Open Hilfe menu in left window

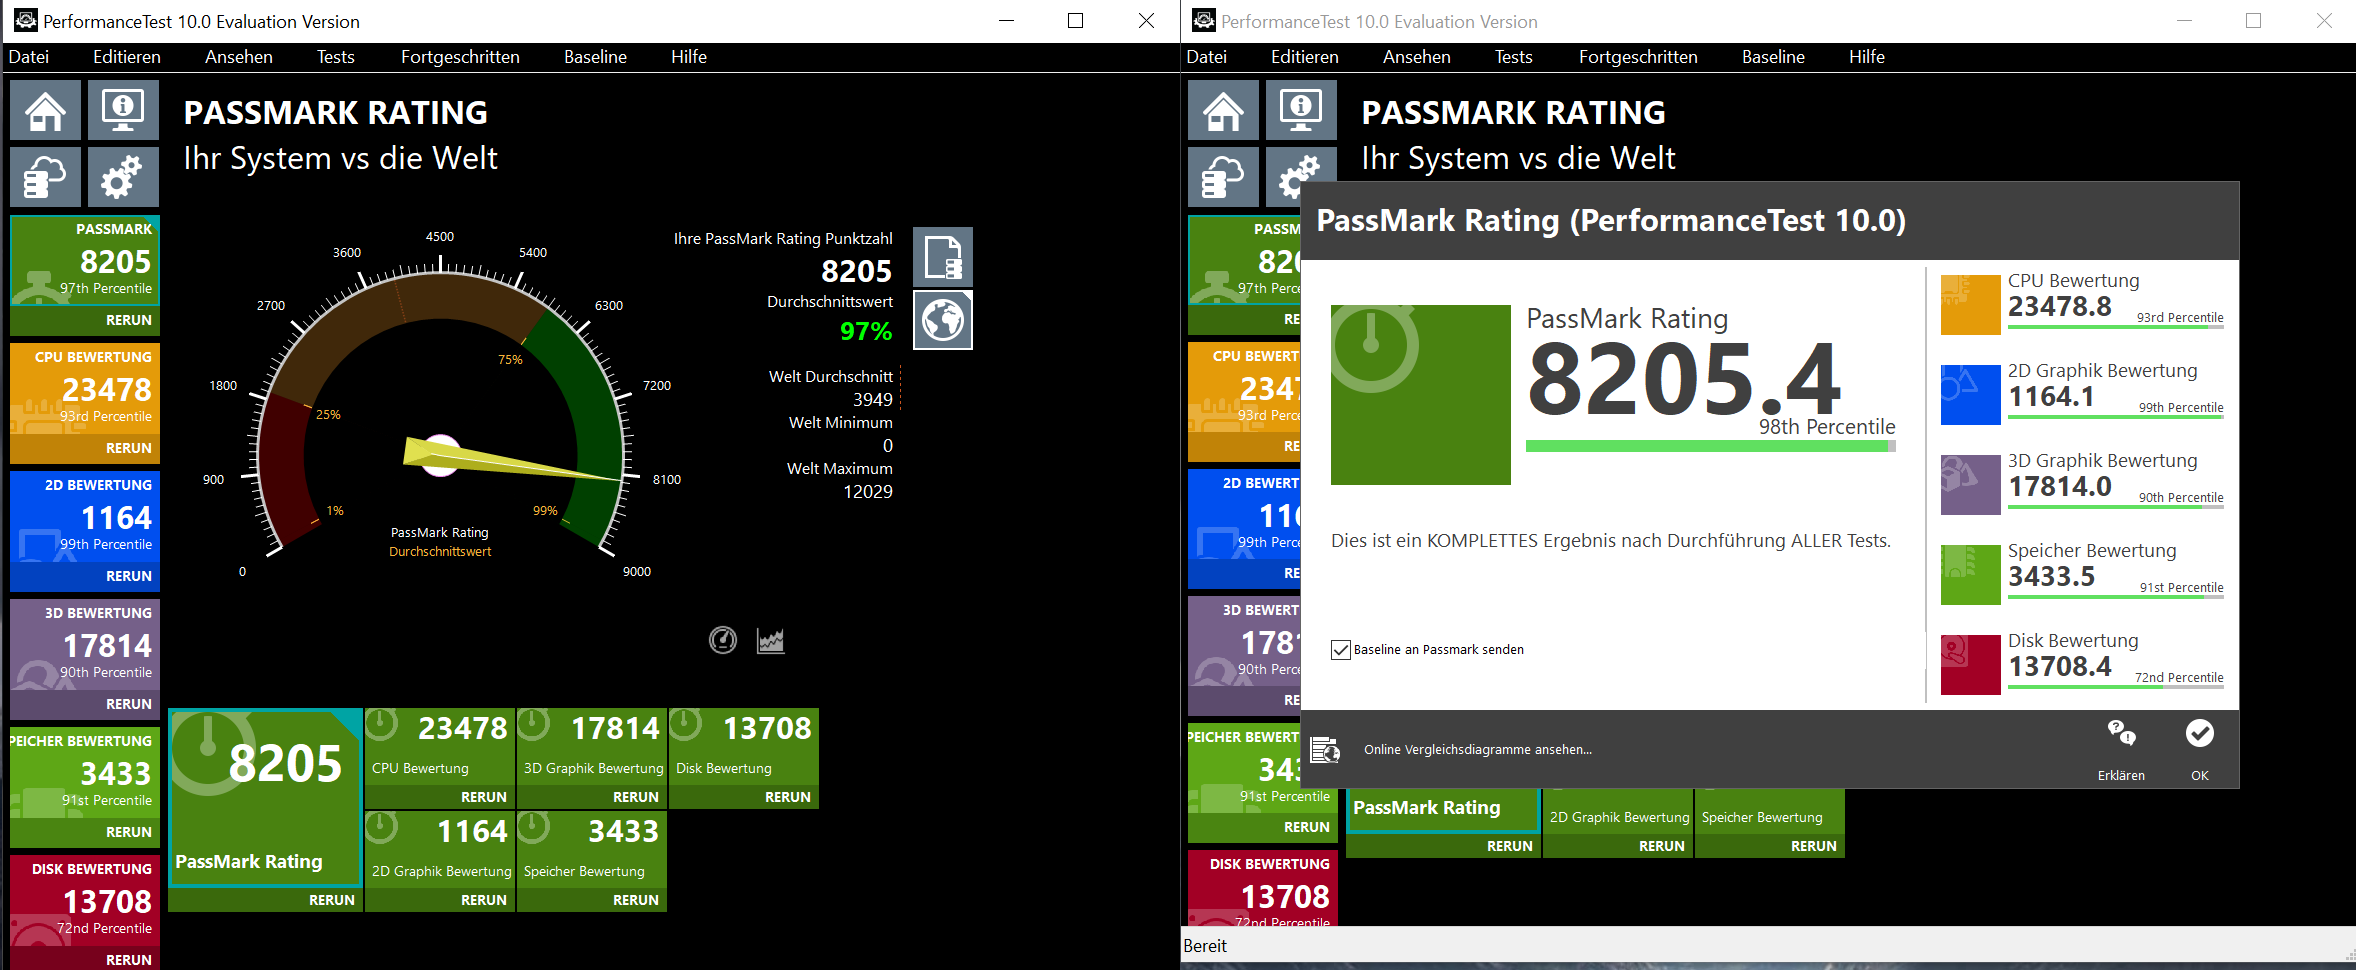click(689, 57)
